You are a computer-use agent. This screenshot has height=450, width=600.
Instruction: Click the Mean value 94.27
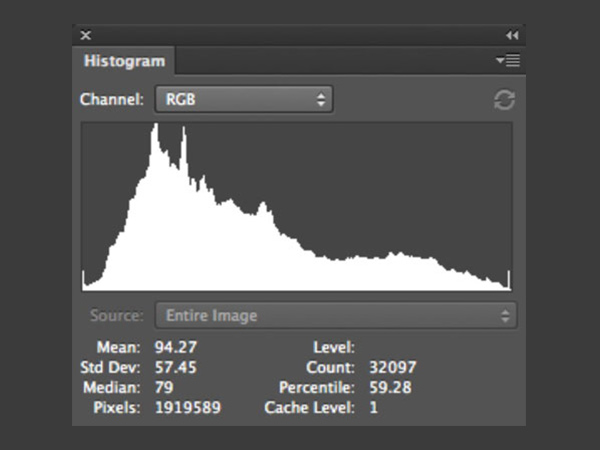(176, 348)
